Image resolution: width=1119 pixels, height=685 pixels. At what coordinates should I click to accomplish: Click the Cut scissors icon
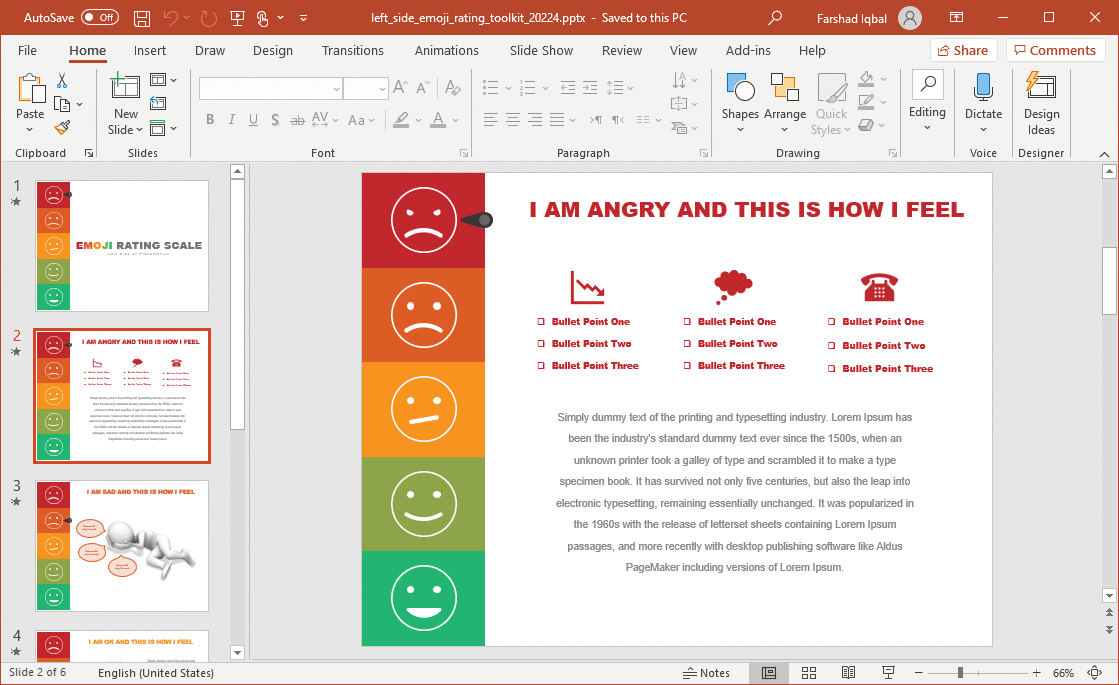click(62, 80)
